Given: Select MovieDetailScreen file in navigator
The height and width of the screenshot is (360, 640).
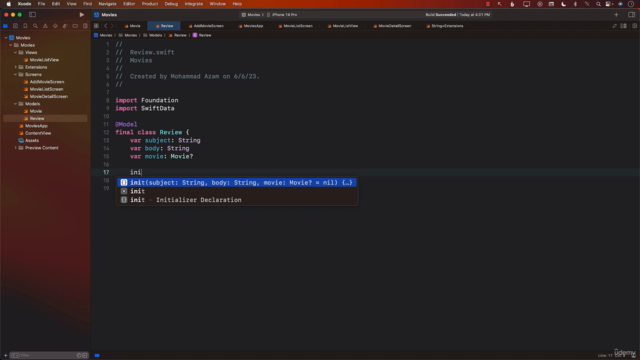Looking at the screenshot, I should (x=49, y=96).
